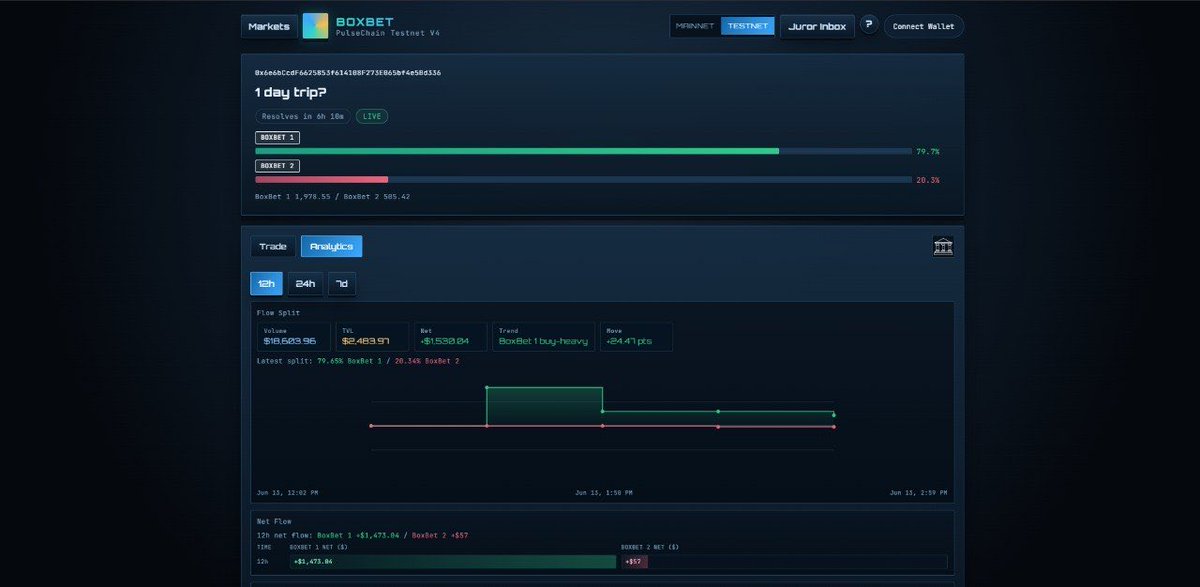
Task: Open the Markets page
Action: click(x=269, y=26)
